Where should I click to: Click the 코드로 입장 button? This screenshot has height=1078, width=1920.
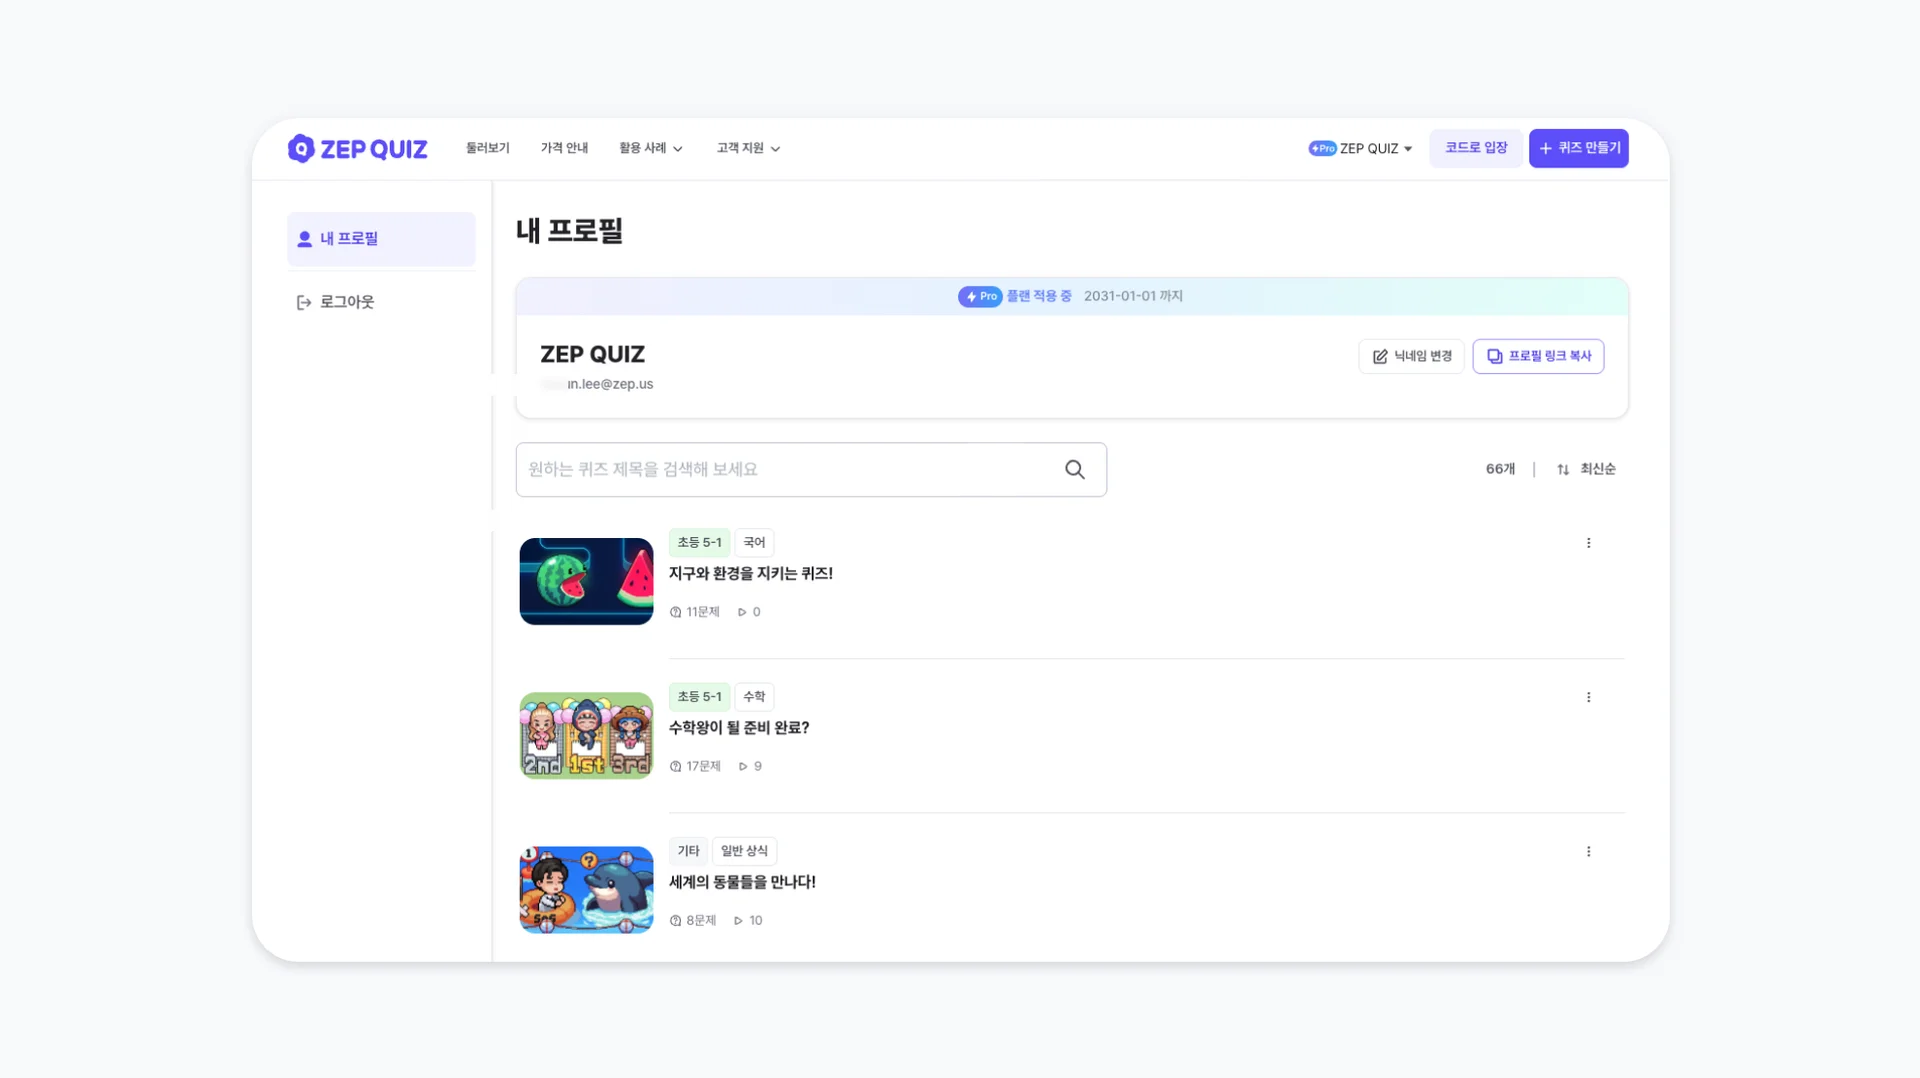click(x=1476, y=147)
